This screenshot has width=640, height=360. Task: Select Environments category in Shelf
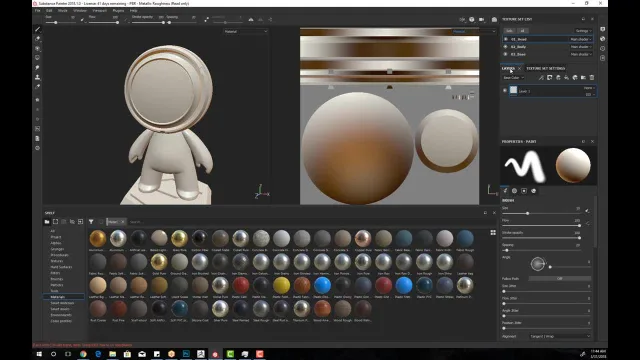pos(61,315)
